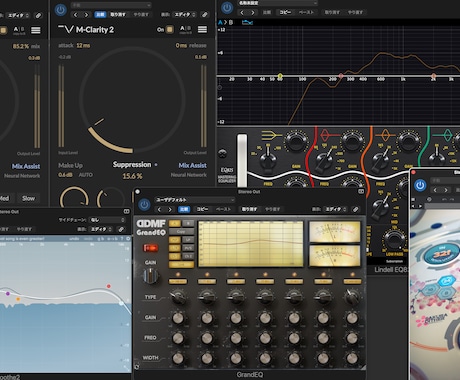Open the エディタ dropdown in the leftmost plugin header
This screenshot has width=460, height=380.
(18, 15)
